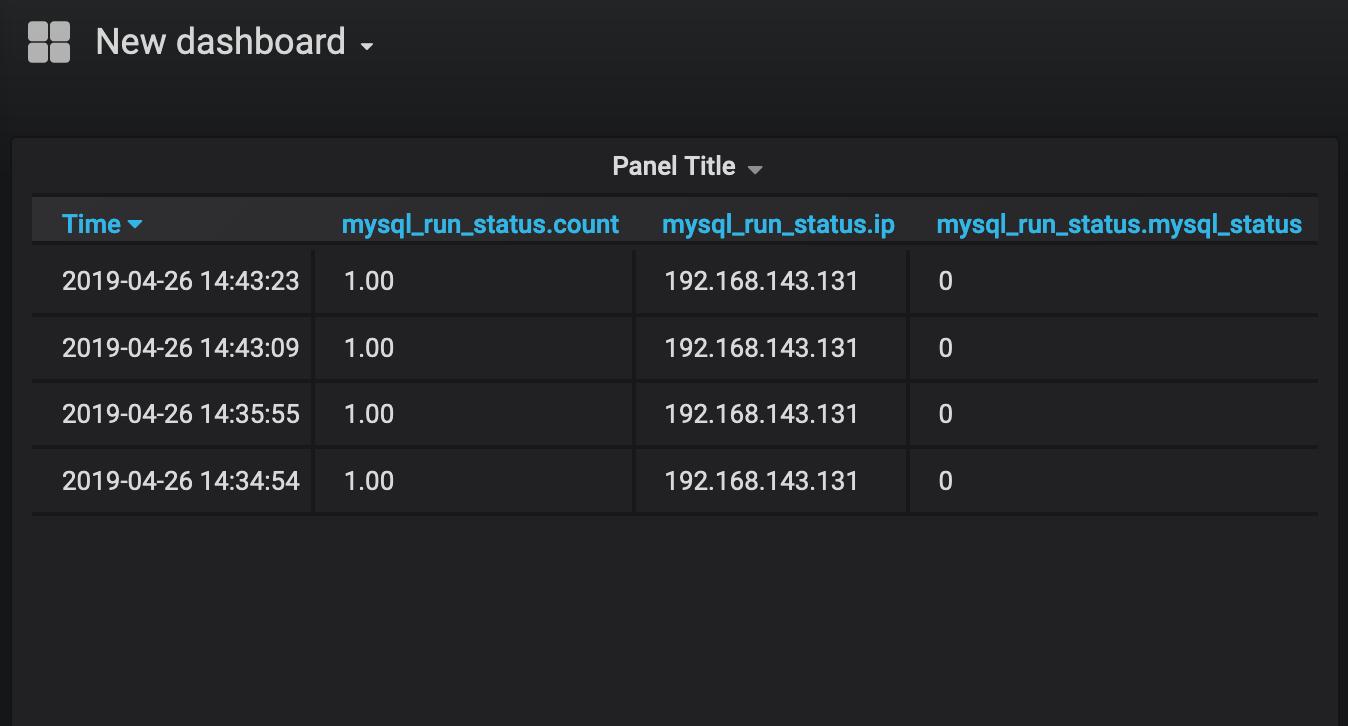The image size is (1348, 726).
Task: Click the Grafana dashboard grid icon
Action: pos(49,43)
